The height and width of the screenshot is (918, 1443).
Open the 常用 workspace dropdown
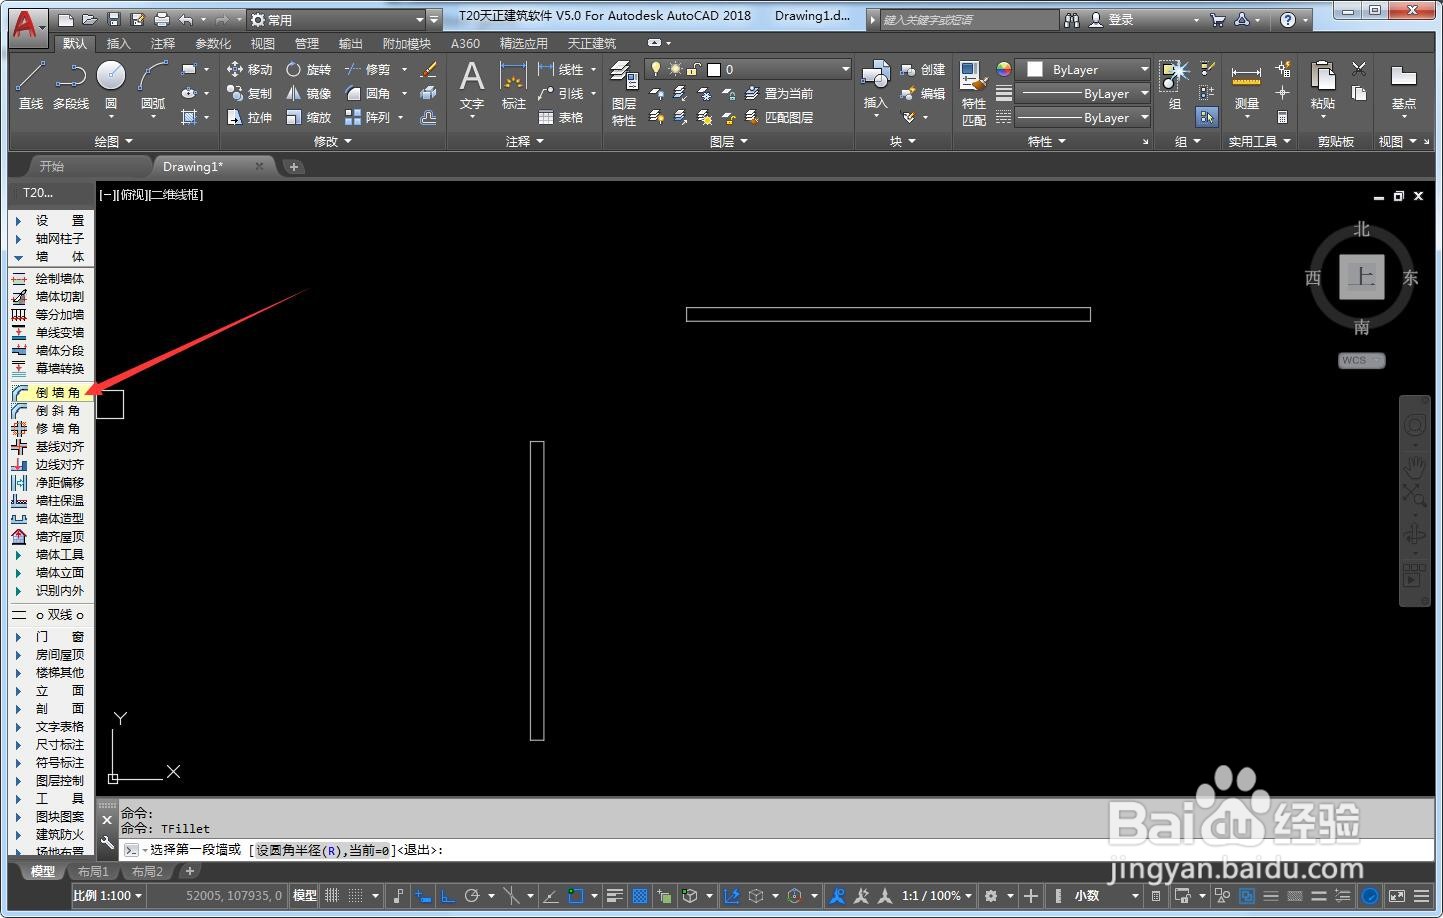click(336, 19)
